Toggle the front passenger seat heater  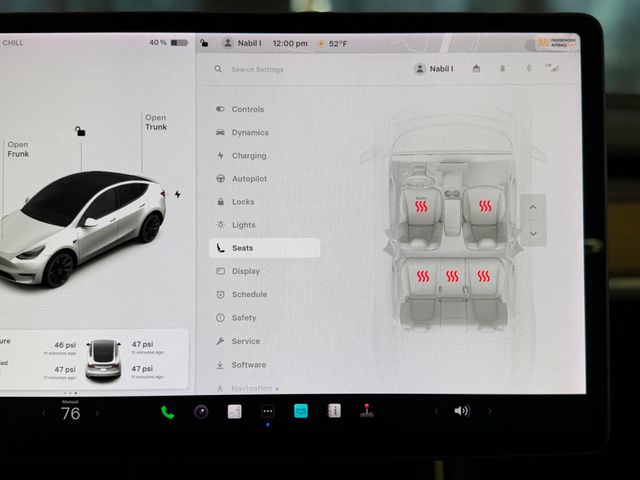pos(485,206)
